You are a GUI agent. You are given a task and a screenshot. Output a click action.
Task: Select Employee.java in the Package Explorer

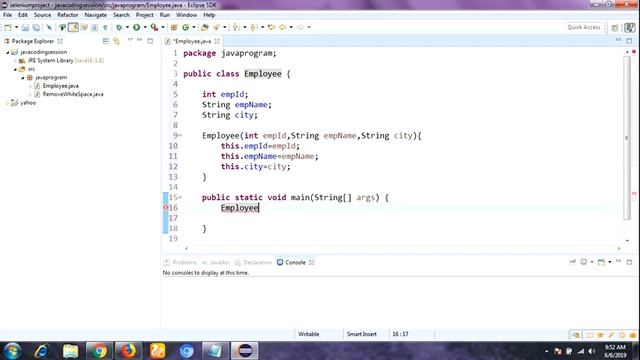coord(60,86)
